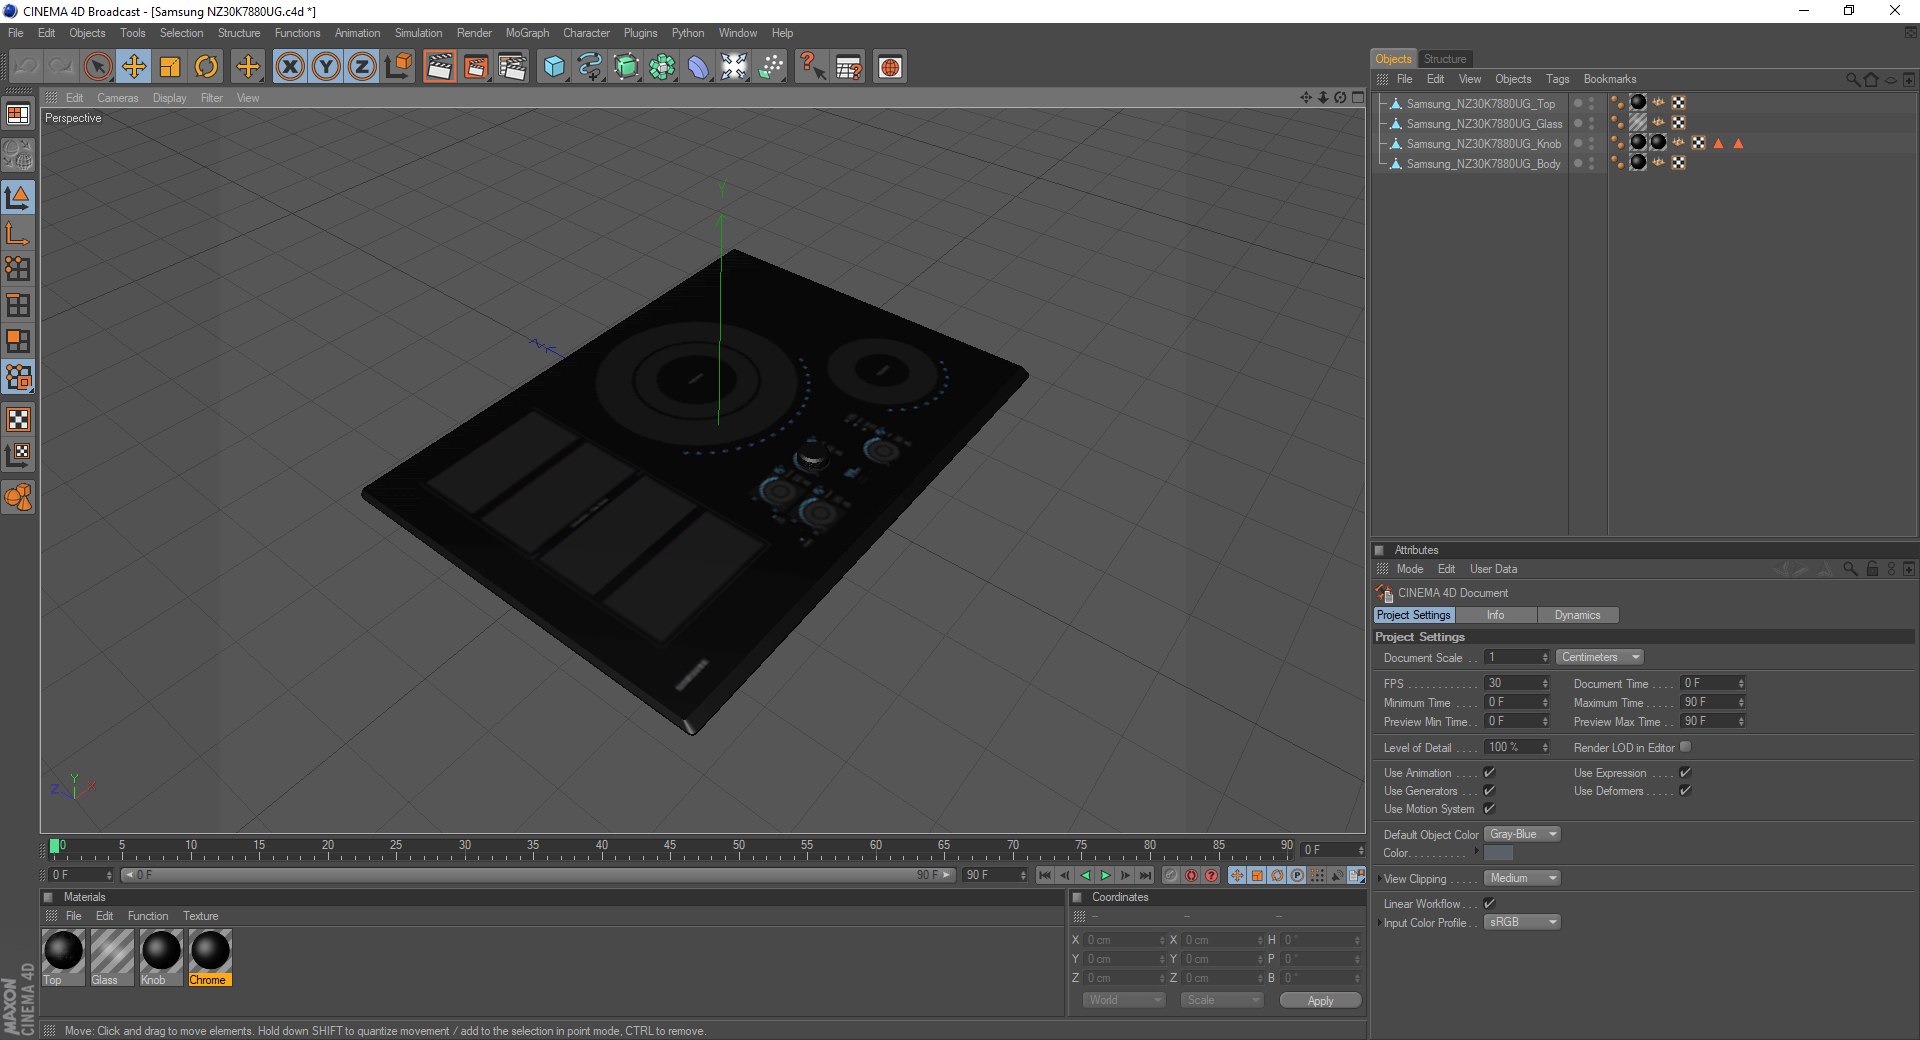Click the FPS input field

(1516, 683)
